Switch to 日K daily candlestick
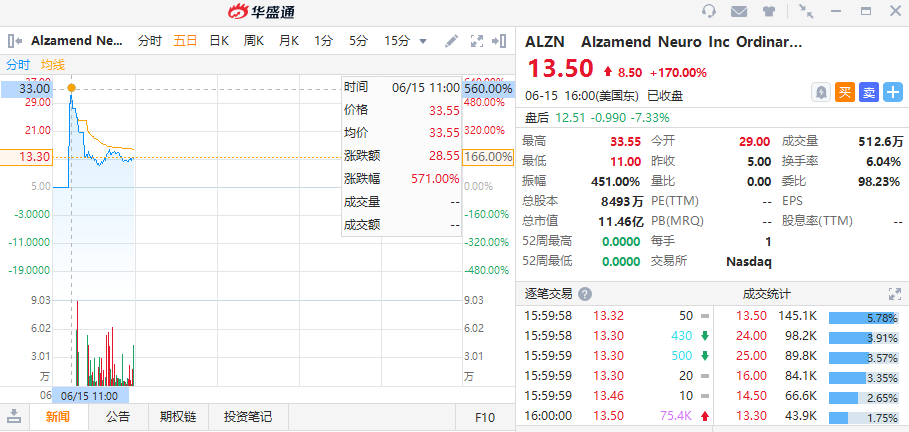 tap(219, 41)
